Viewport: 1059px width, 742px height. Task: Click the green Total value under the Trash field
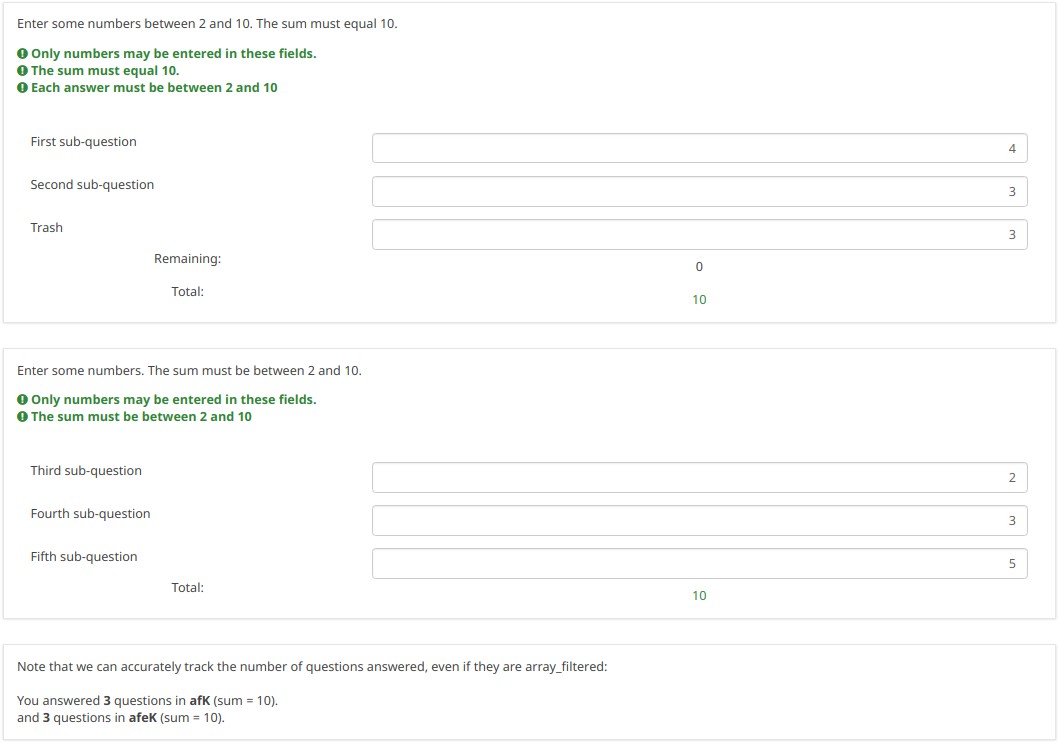click(x=699, y=300)
